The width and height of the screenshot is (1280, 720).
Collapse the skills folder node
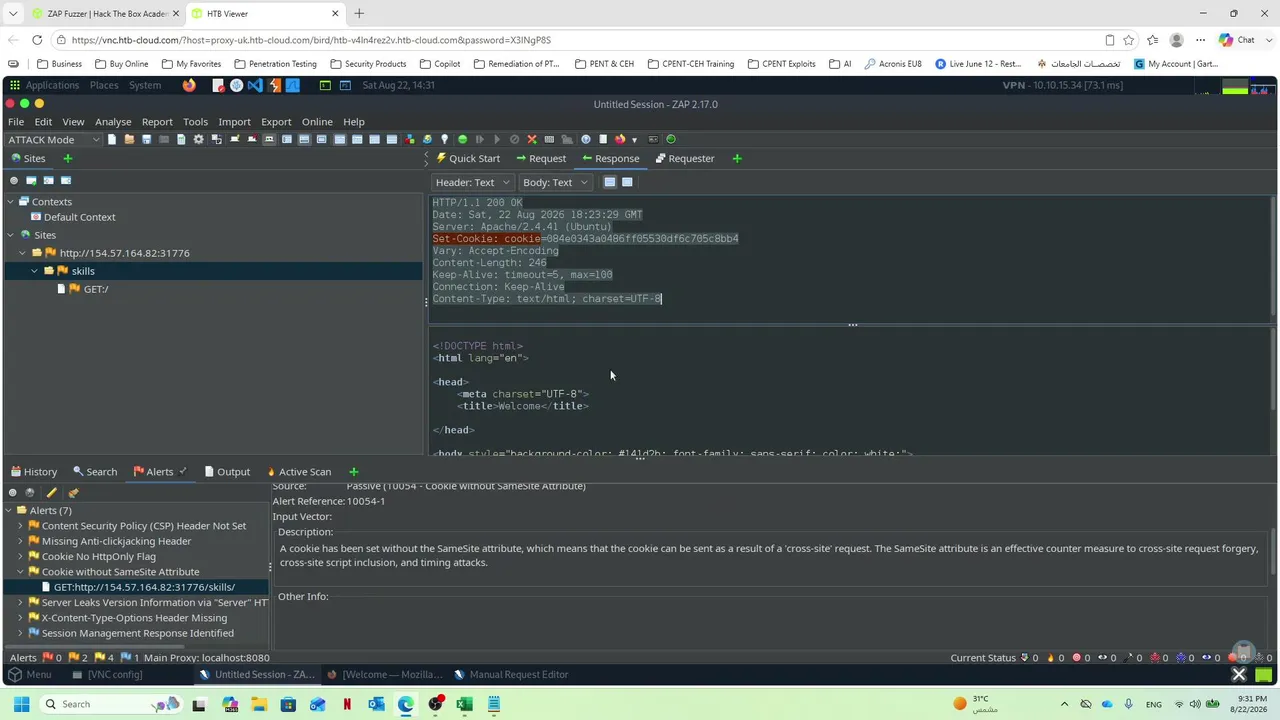pos(34,271)
